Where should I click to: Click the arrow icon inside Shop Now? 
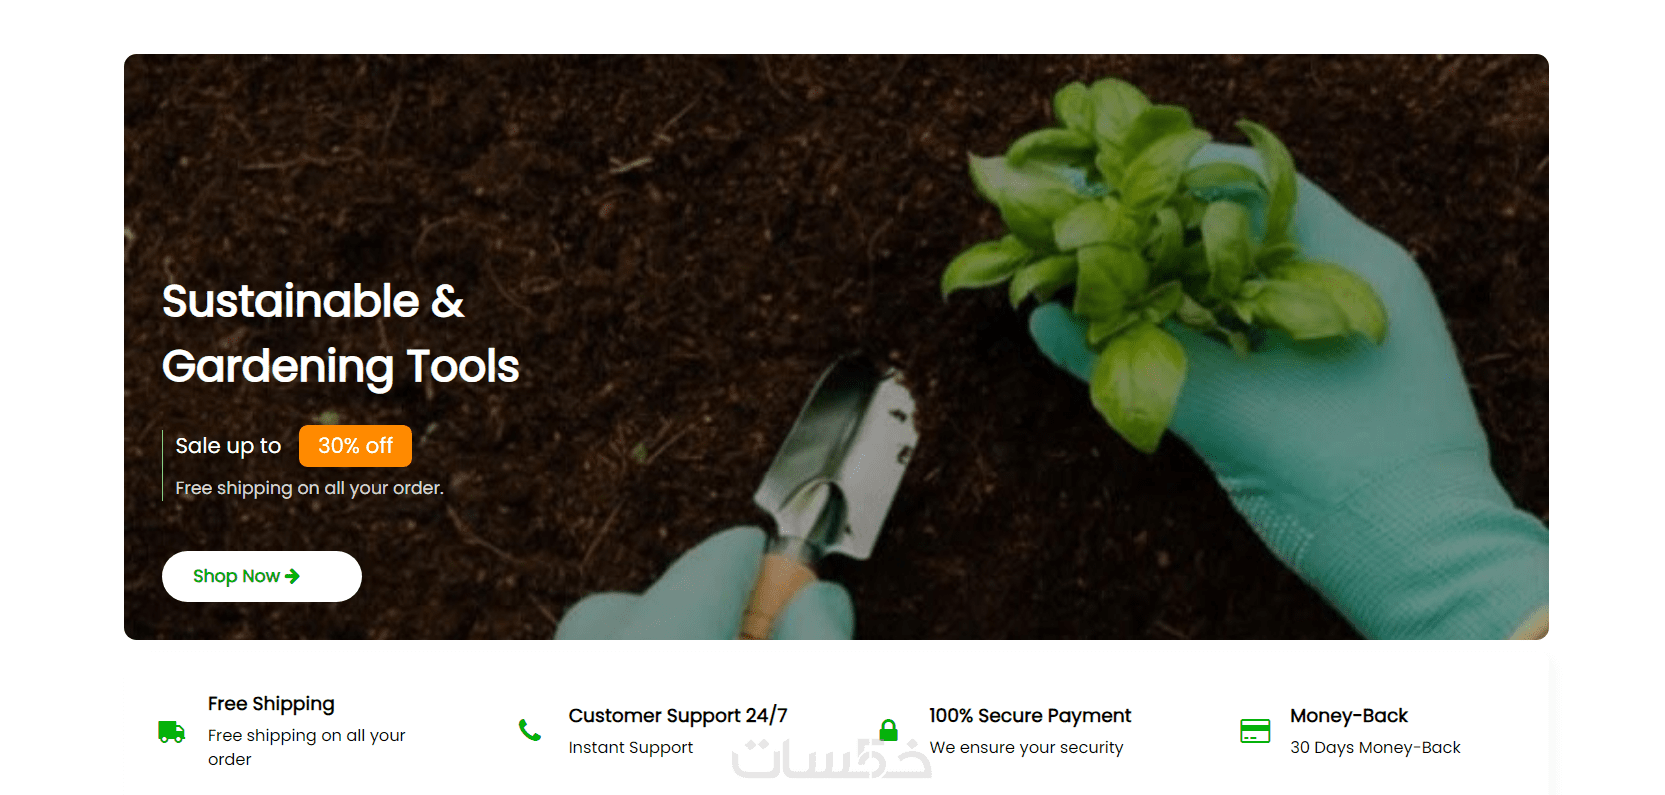point(292,576)
